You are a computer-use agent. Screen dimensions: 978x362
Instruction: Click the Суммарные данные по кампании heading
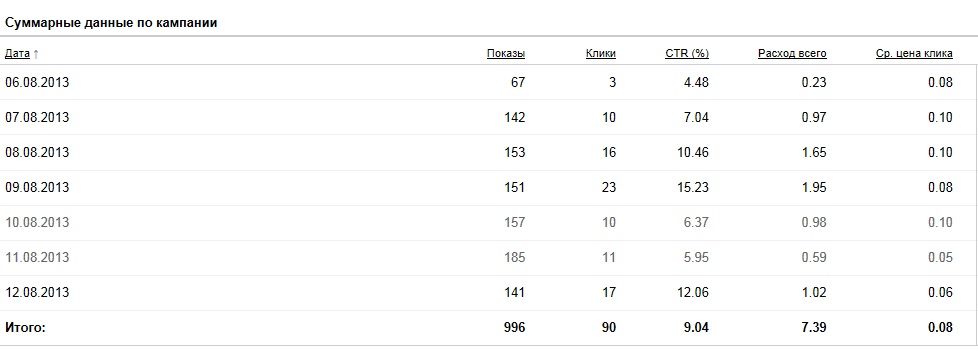[111, 23]
